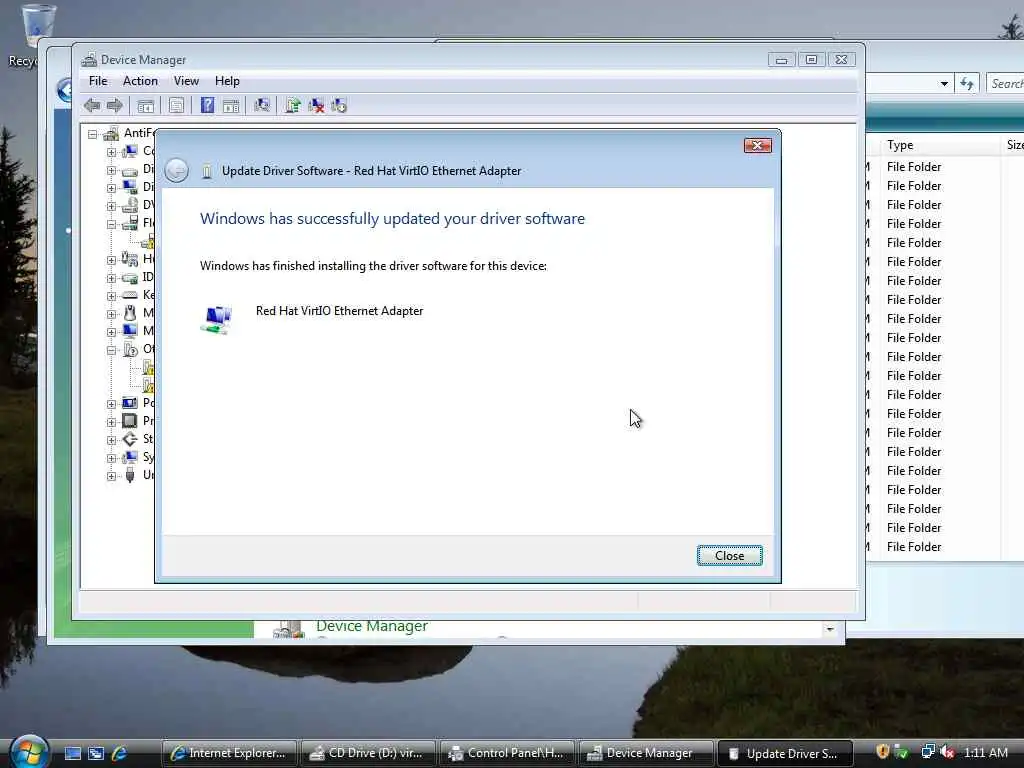Launch Internet Explorer from quick launch

(119, 753)
